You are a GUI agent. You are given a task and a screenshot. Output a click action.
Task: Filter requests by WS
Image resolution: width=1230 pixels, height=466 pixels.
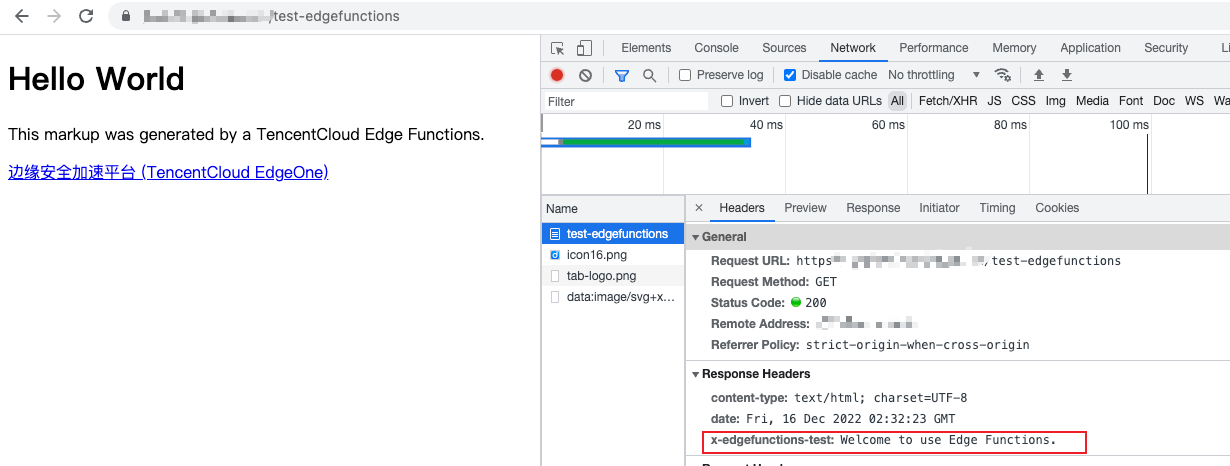pyautogui.click(x=1194, y=101)
